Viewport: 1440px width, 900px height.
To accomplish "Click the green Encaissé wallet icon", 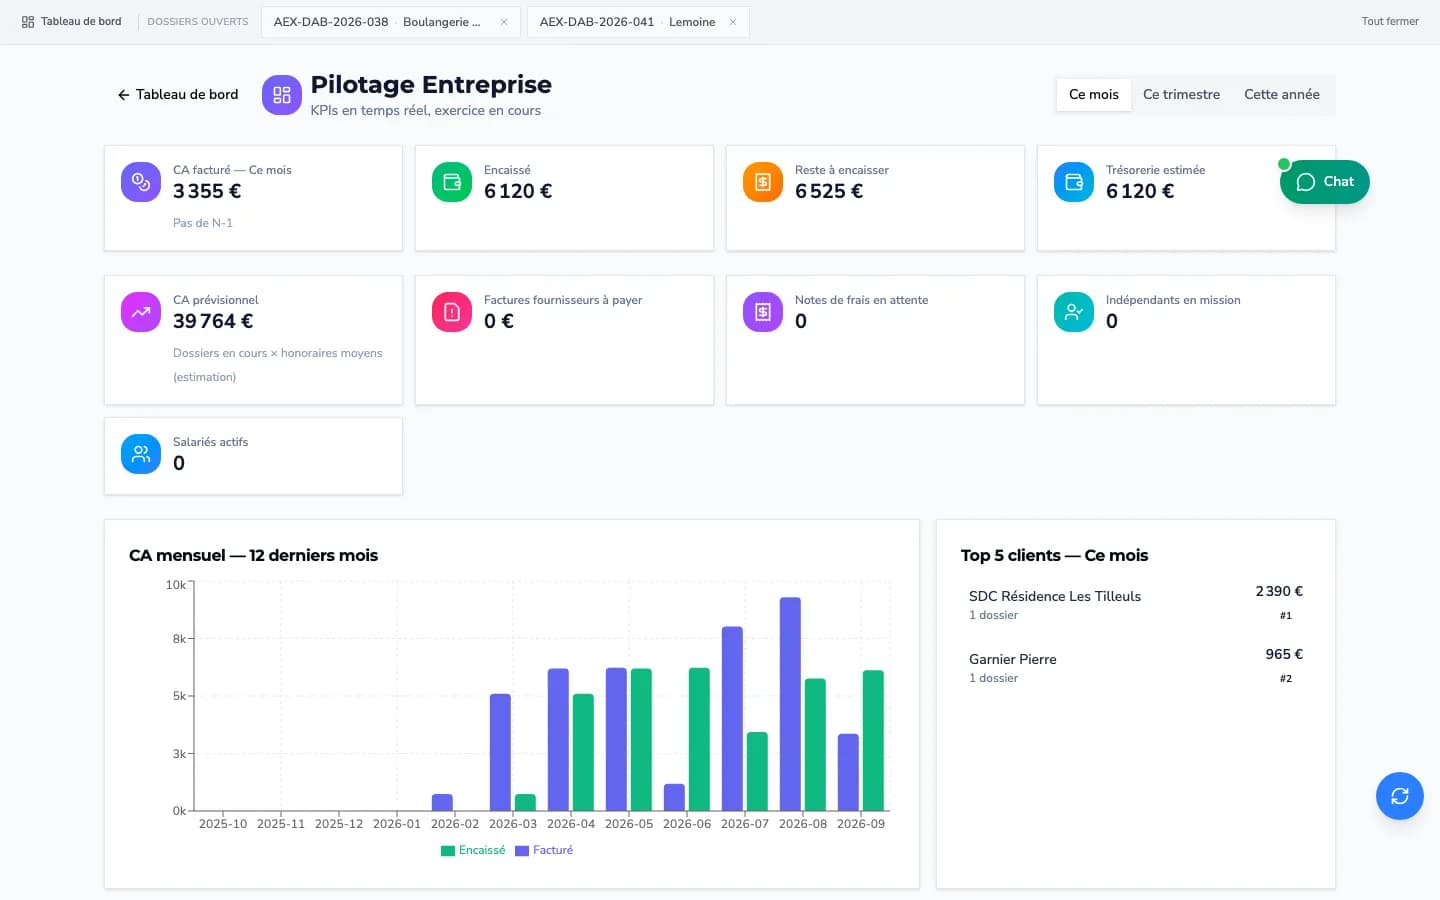I will (452, 182).
